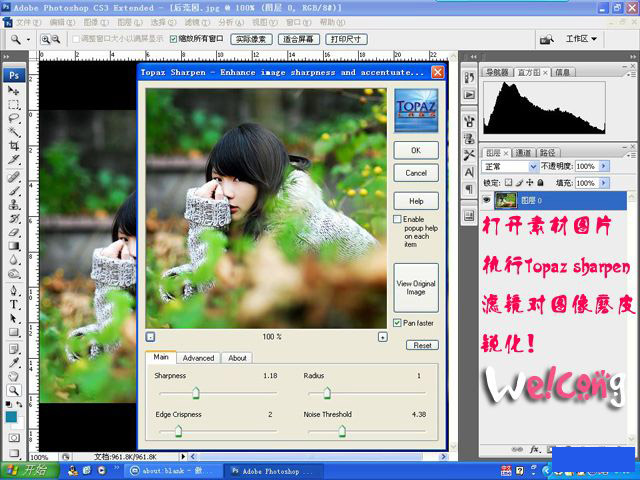Select the Zoom tool in the toolbox

[x=13, y=391]
